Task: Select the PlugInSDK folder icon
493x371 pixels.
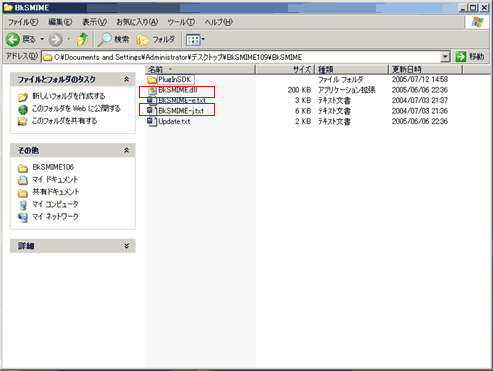Action: tap(152, 80)
